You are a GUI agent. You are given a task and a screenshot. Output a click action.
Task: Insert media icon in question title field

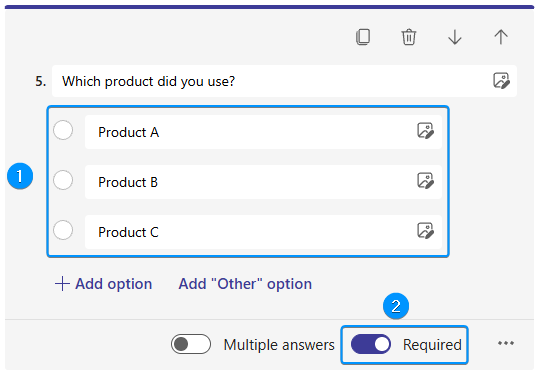[501, 81]
